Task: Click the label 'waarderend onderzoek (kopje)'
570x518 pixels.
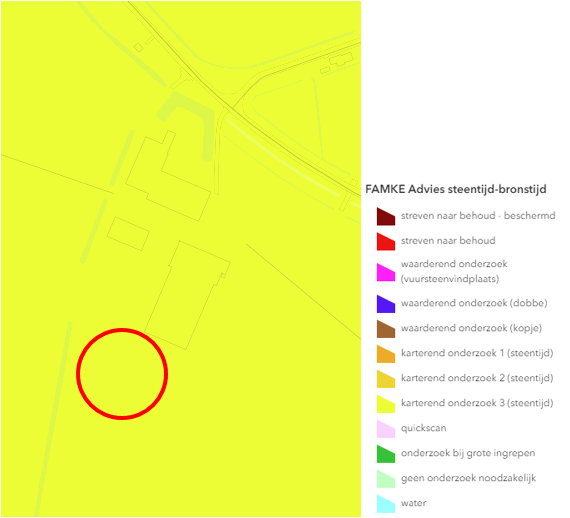Action: coord(471,328)
